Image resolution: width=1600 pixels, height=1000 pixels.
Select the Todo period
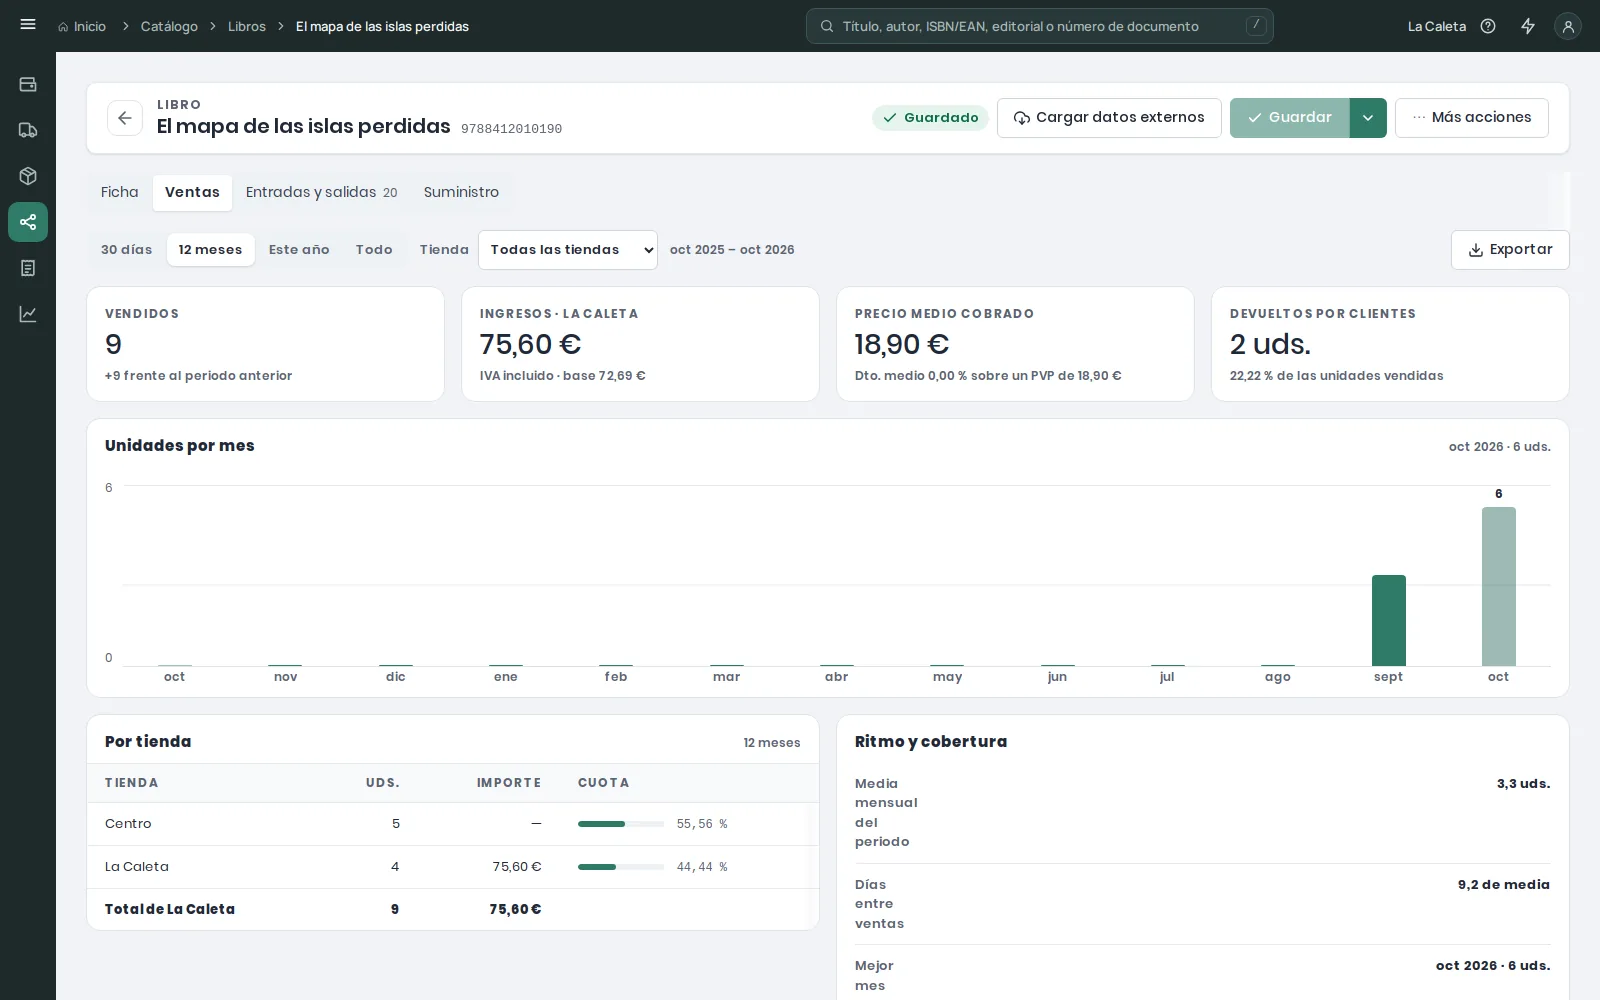374,250
